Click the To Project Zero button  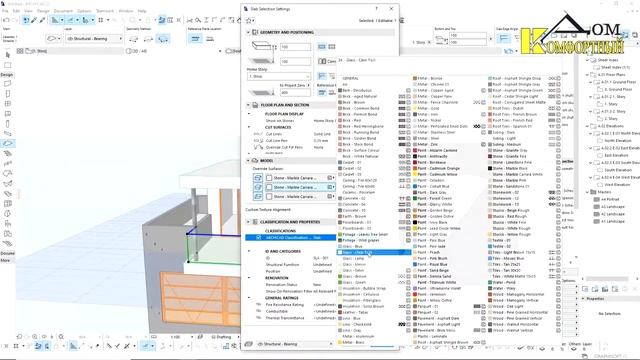click(x=295, y=85)
